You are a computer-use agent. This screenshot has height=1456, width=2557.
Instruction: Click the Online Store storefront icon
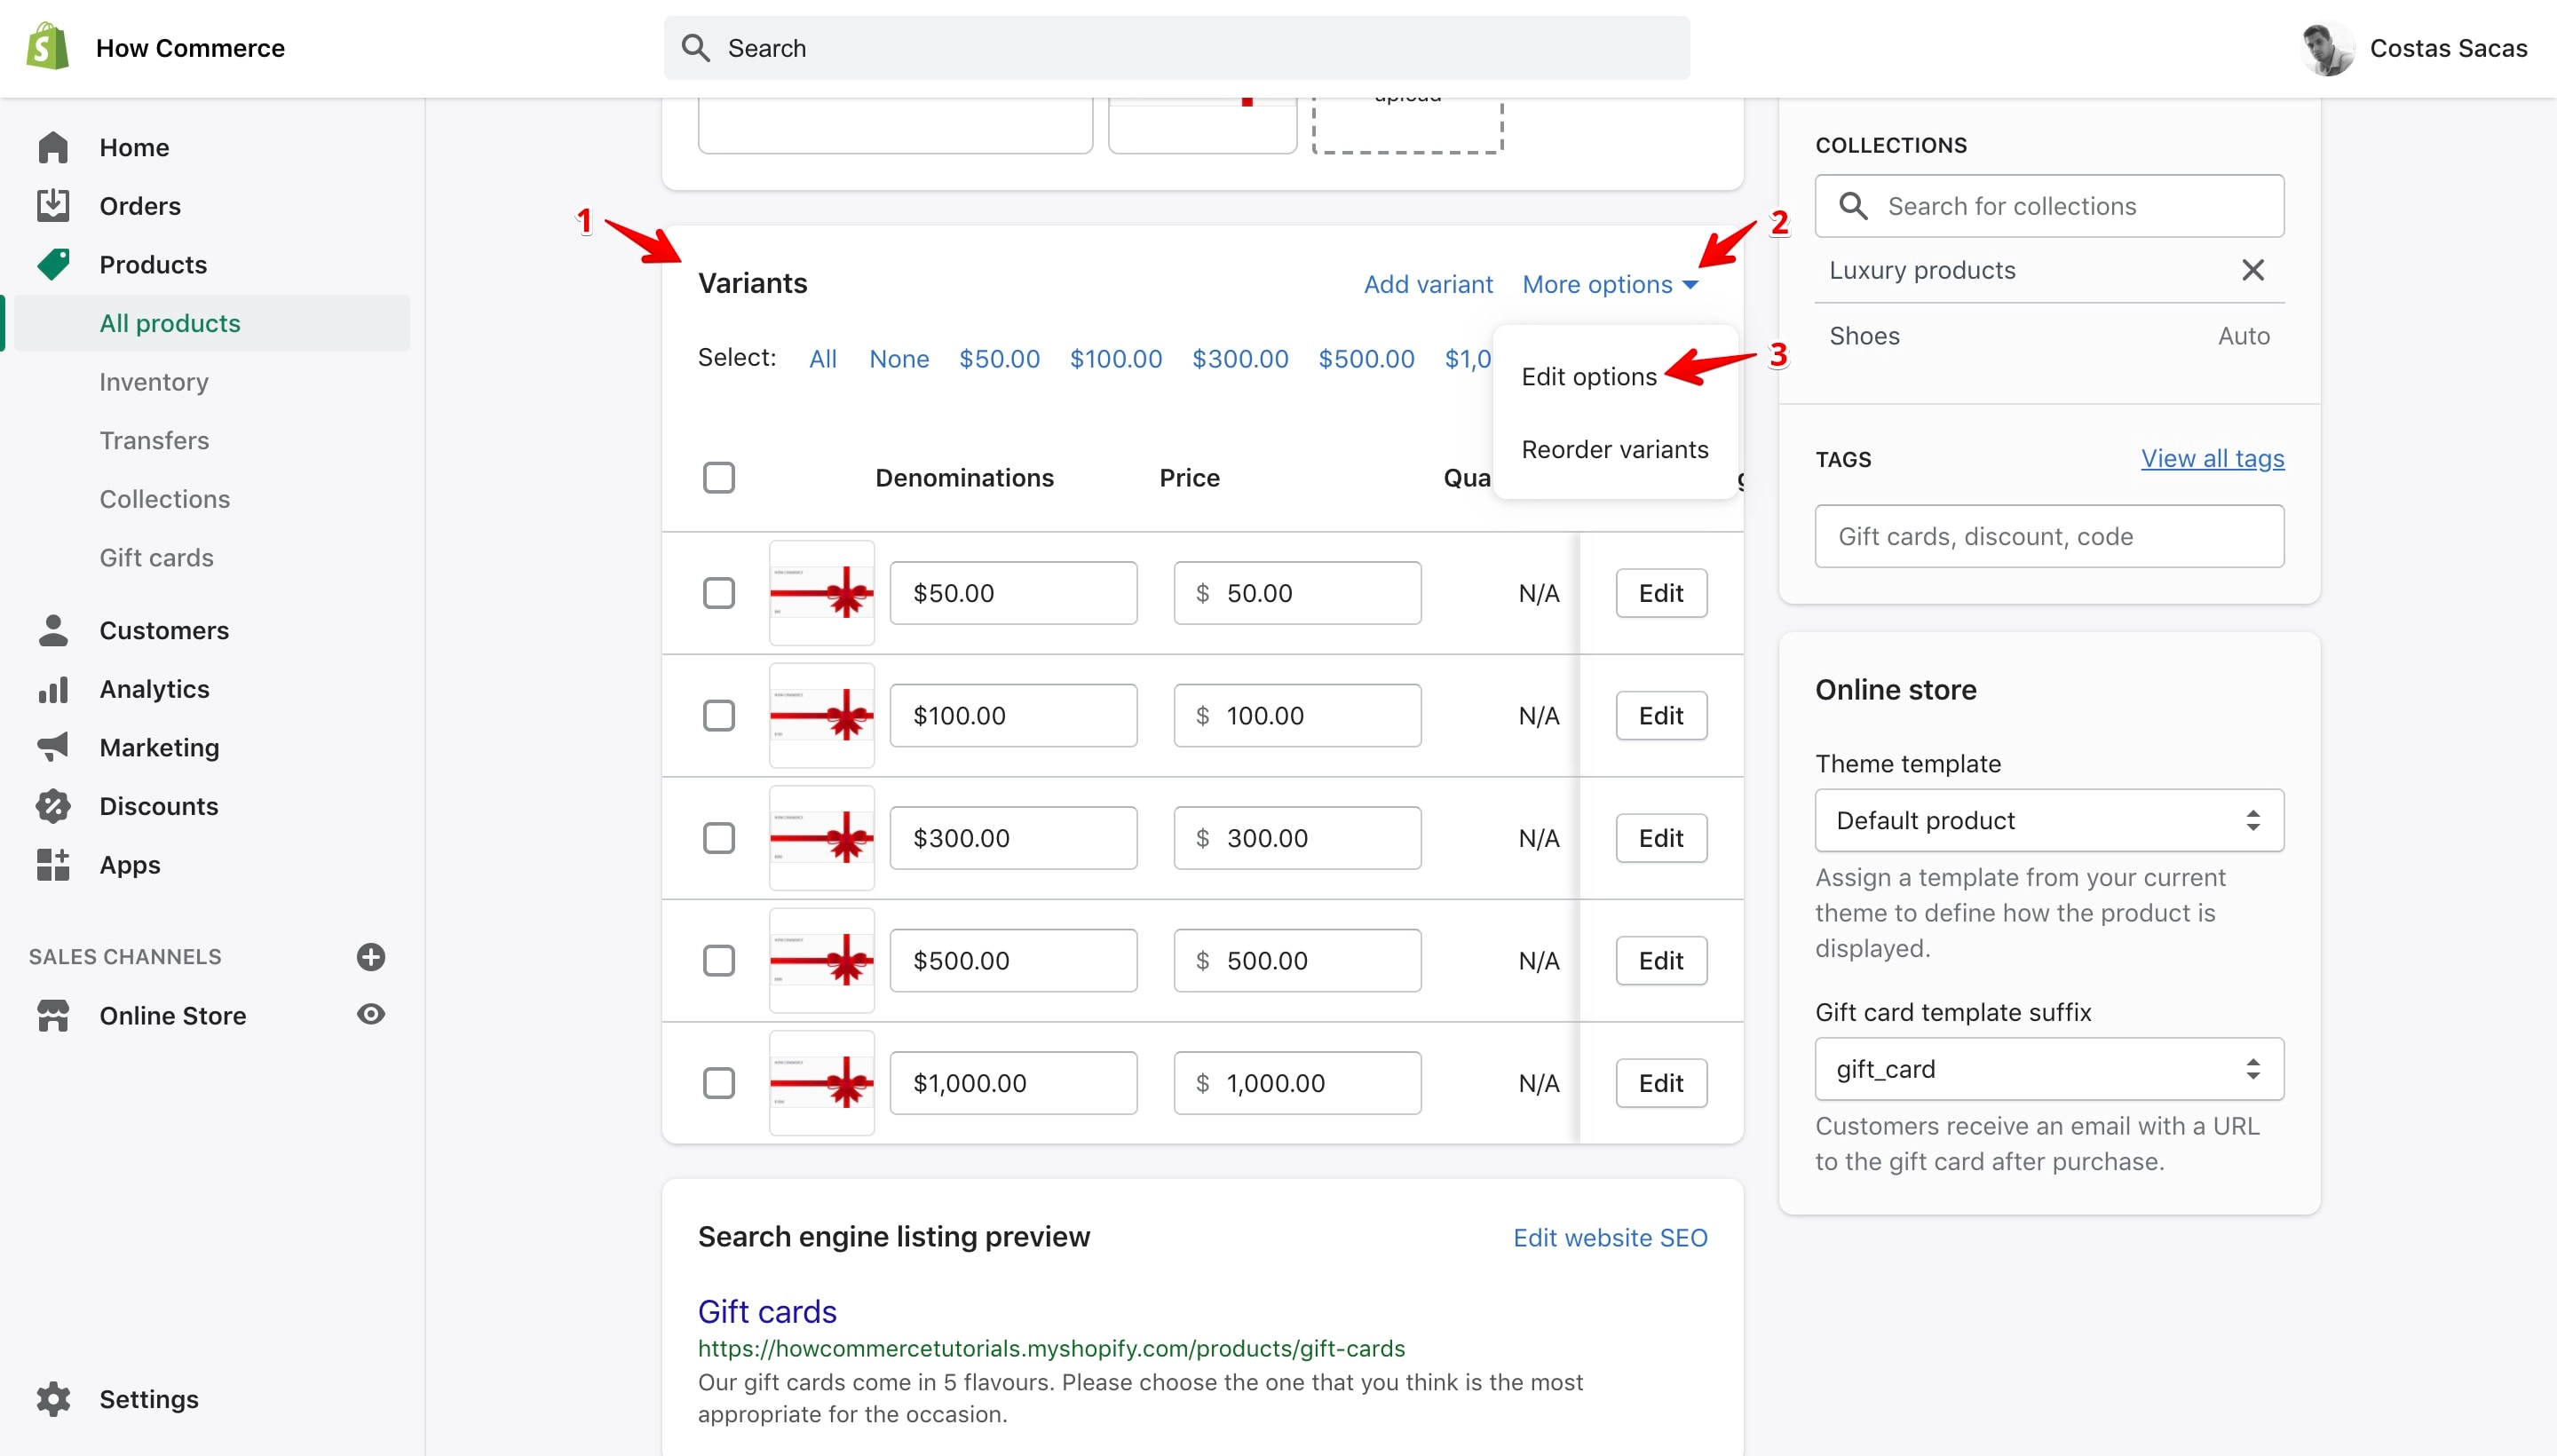coord(53,1015)
